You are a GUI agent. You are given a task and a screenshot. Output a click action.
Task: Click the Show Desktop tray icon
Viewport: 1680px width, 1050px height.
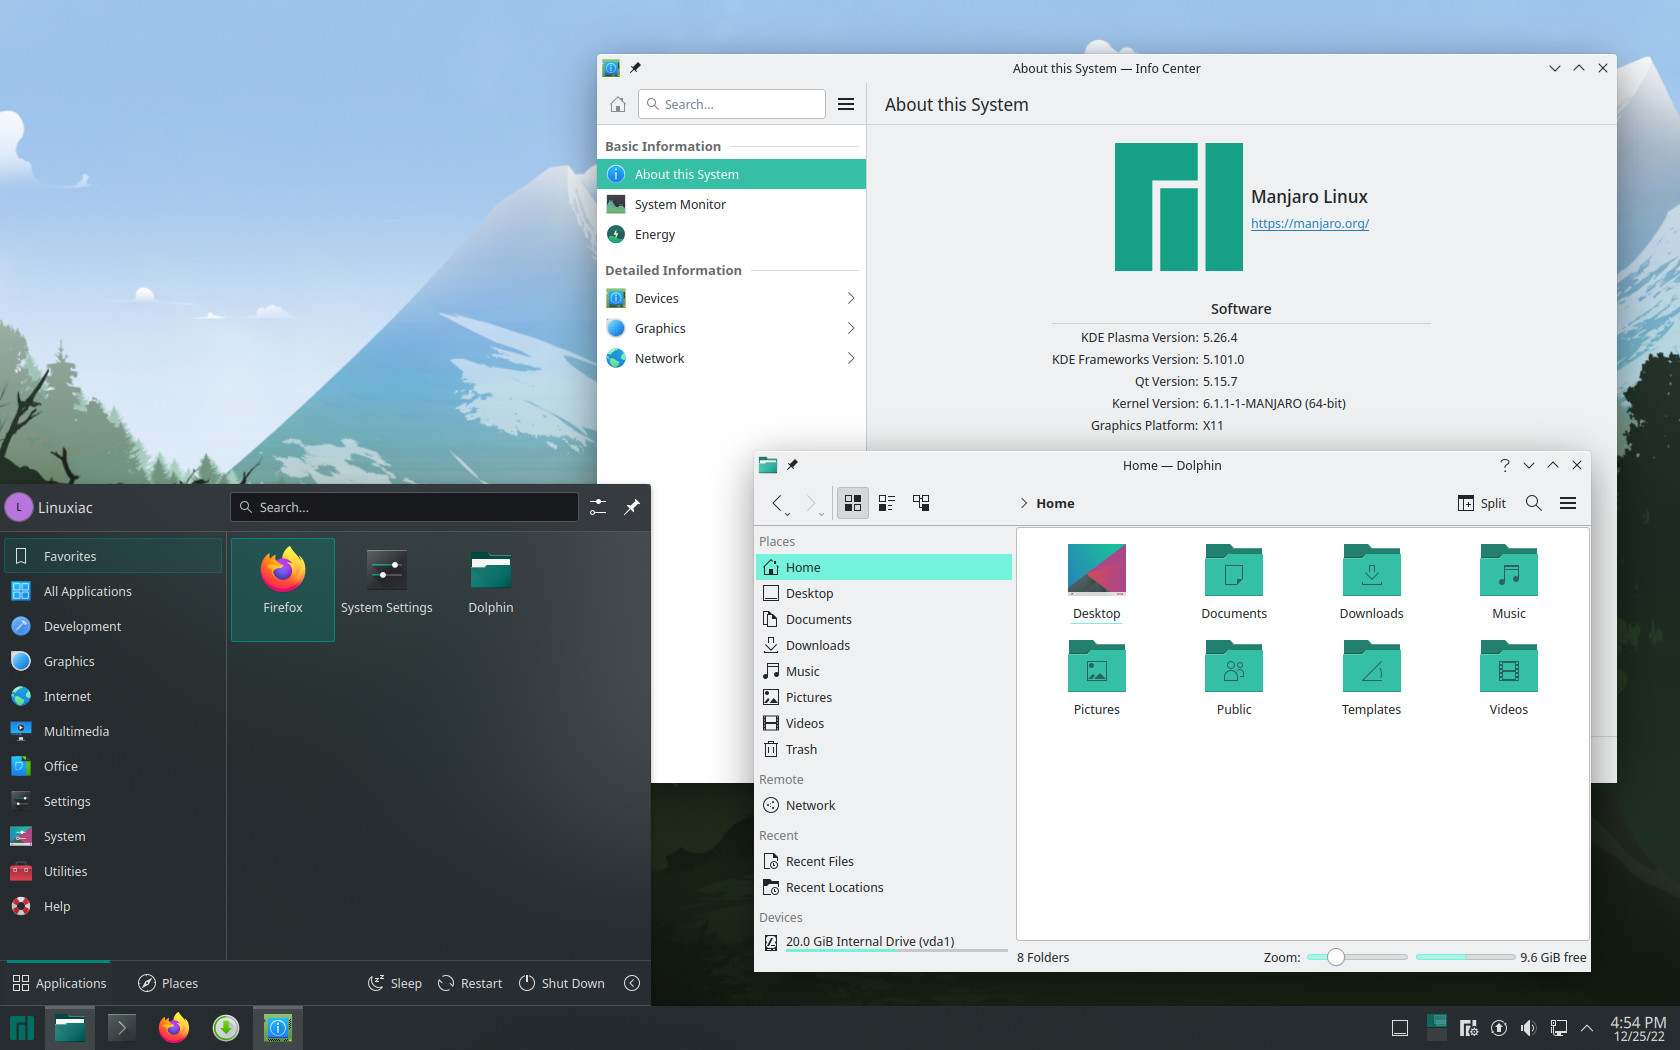pos(1400,1028)
